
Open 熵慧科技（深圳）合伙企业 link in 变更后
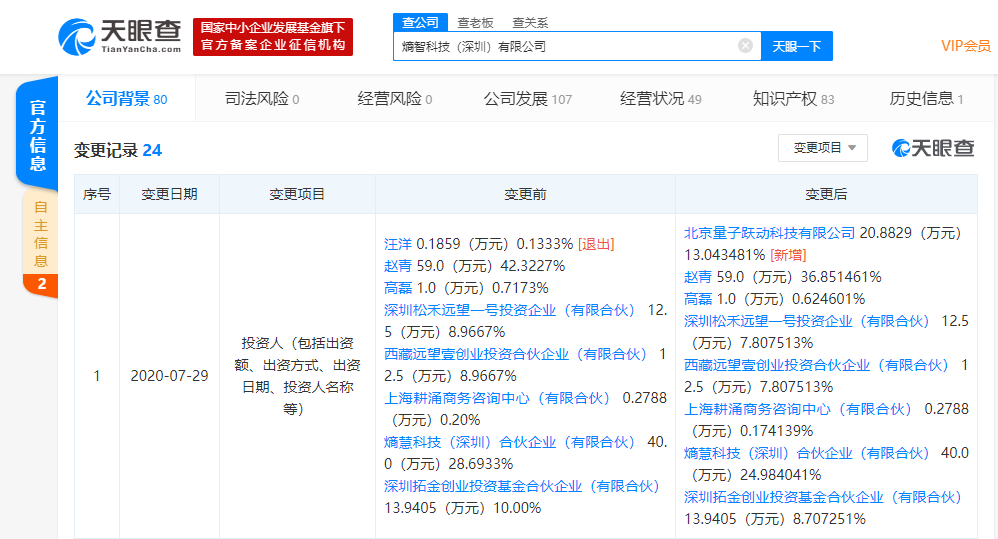807,453
